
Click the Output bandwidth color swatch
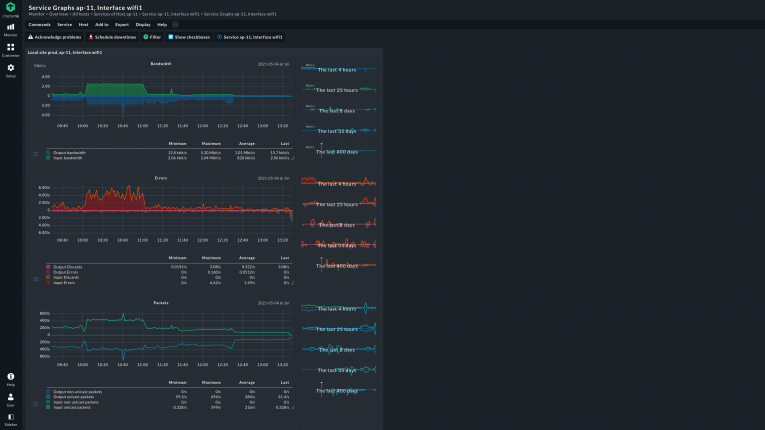tap(47, 152)
